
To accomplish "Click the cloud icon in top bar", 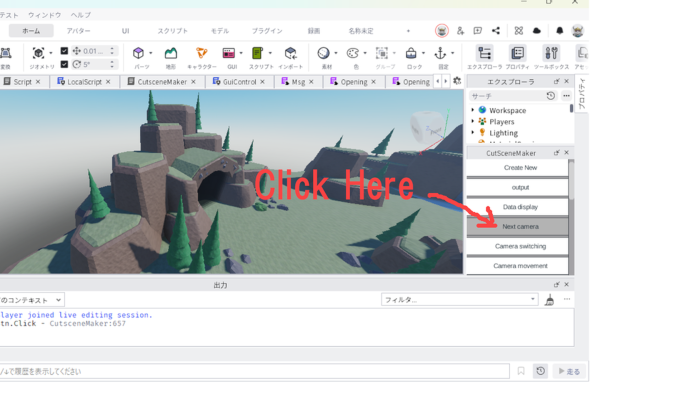I will (x=537, y=31).
